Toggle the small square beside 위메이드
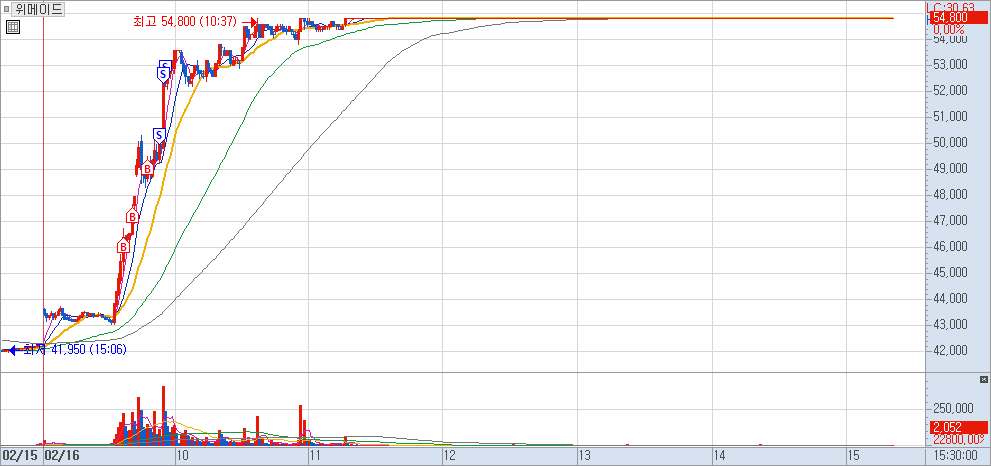 8,9
